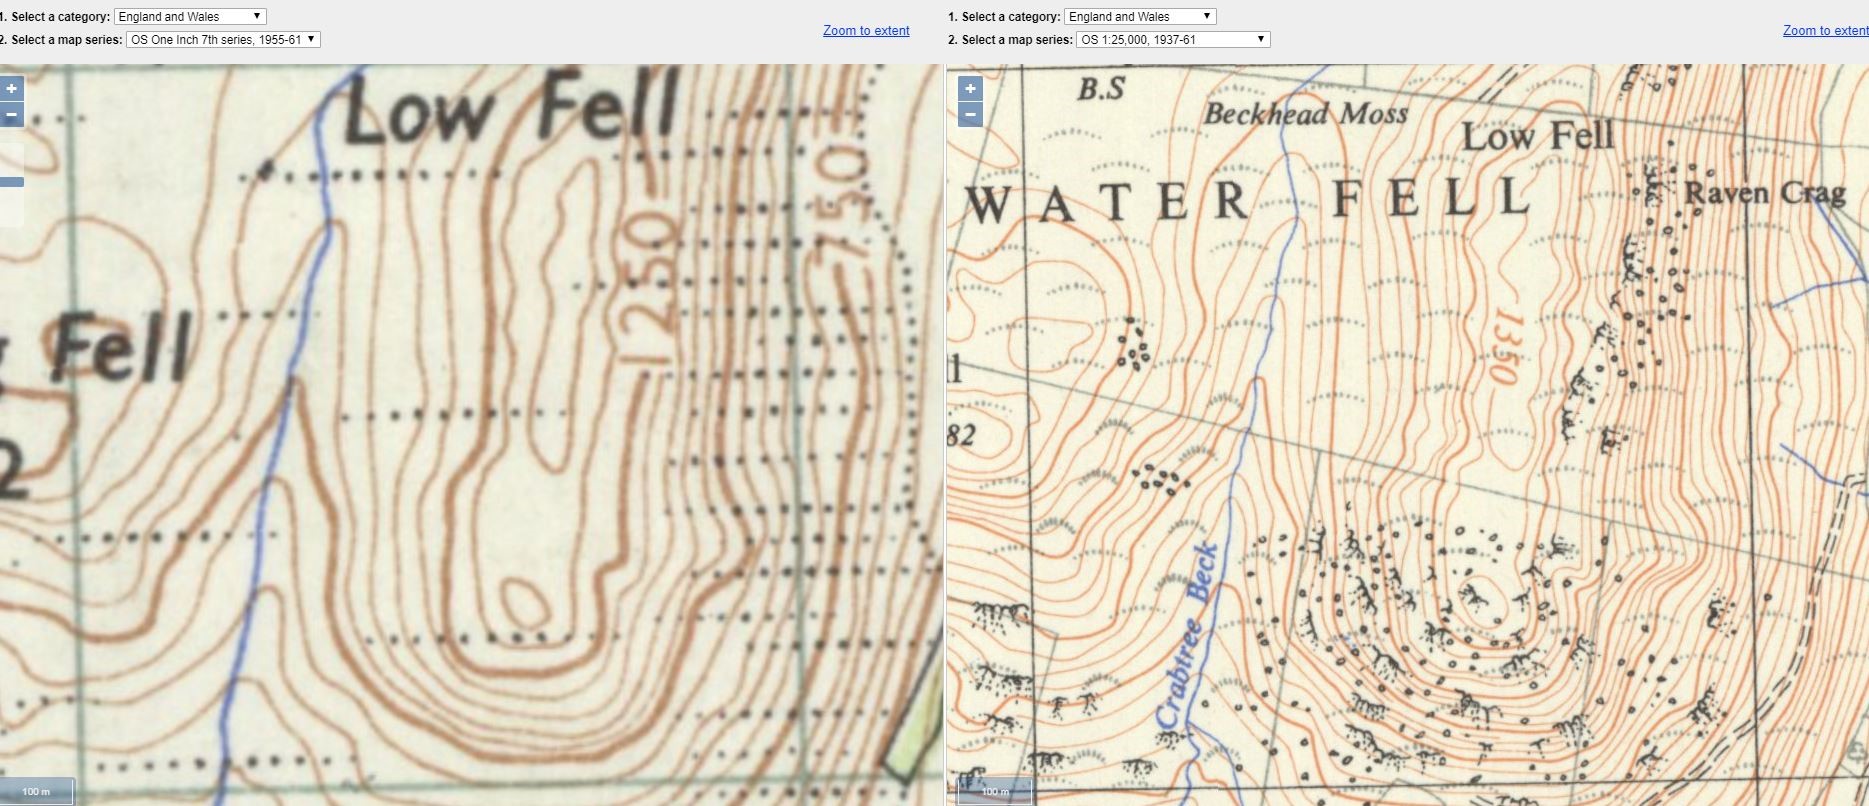1869x806 pixels.
Task: Zoom in on the left map
Action: (x=11, y=89)
